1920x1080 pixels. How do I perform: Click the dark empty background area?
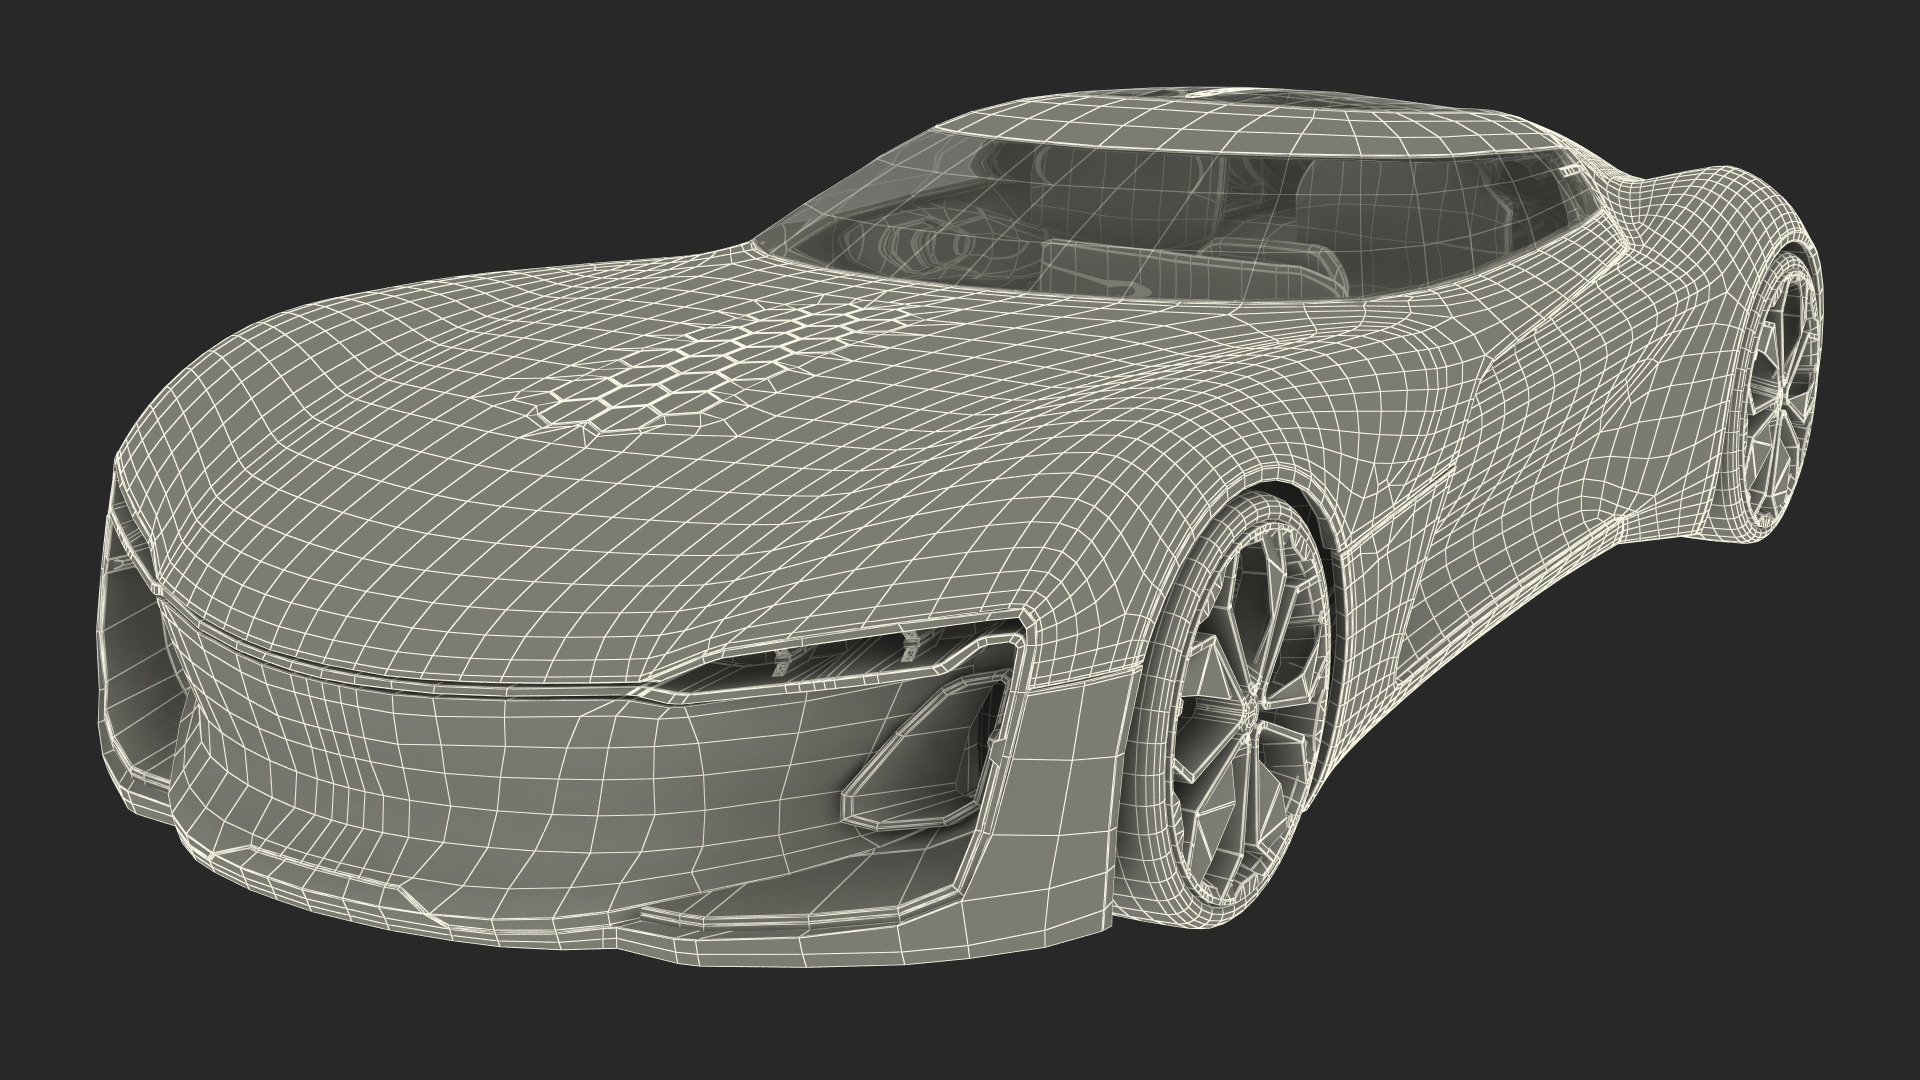[x=300, y=150]
